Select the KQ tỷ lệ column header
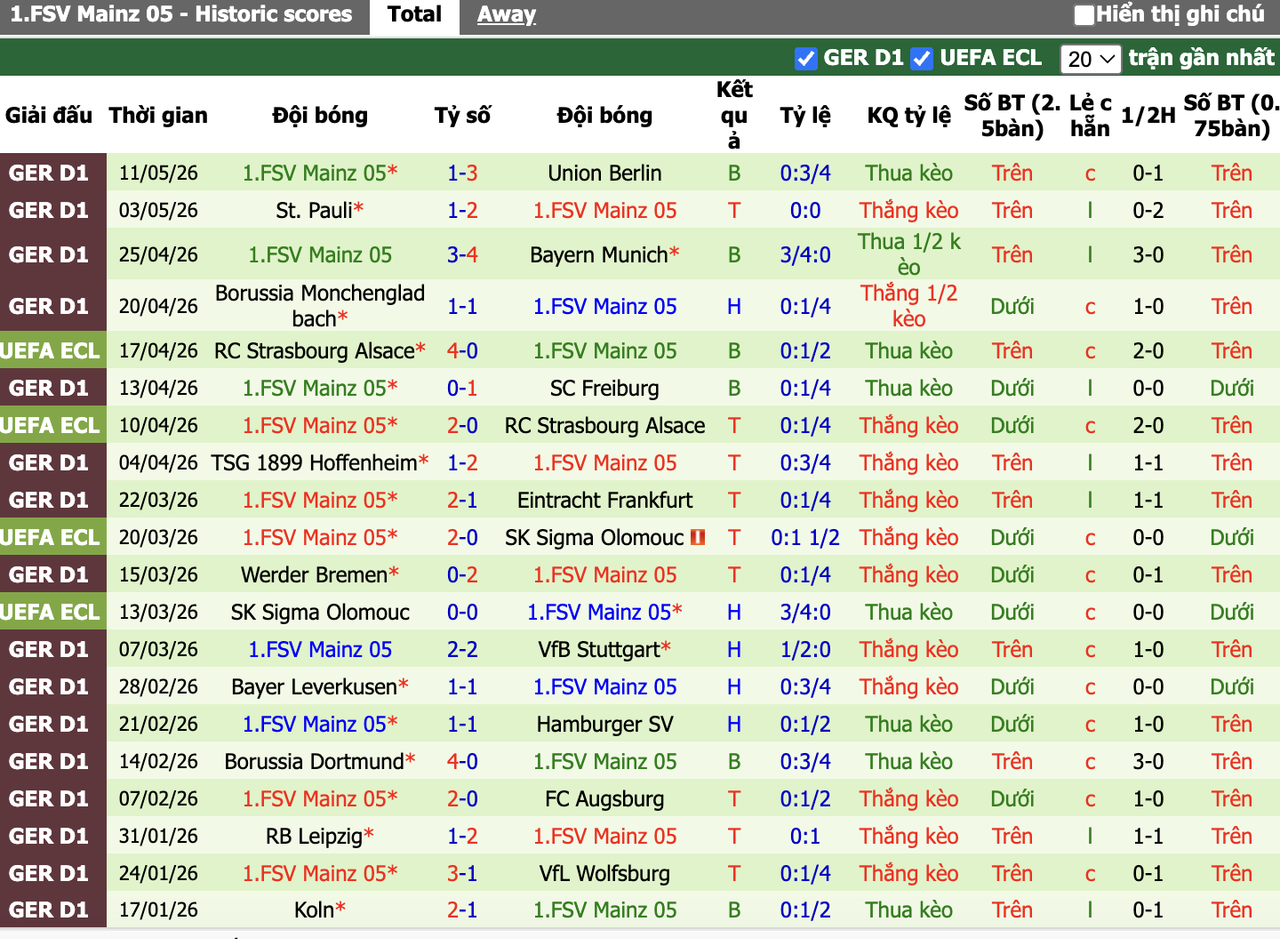 point(909,115)
